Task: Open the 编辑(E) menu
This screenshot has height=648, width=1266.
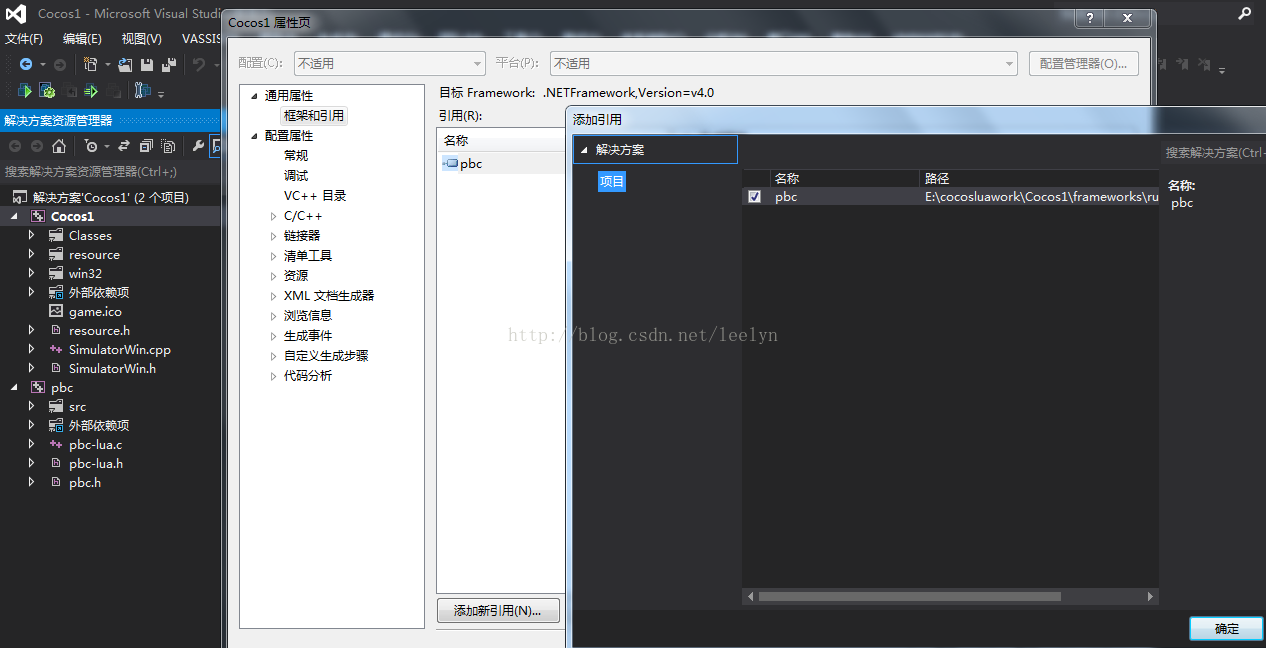Action: click(82, 39)
